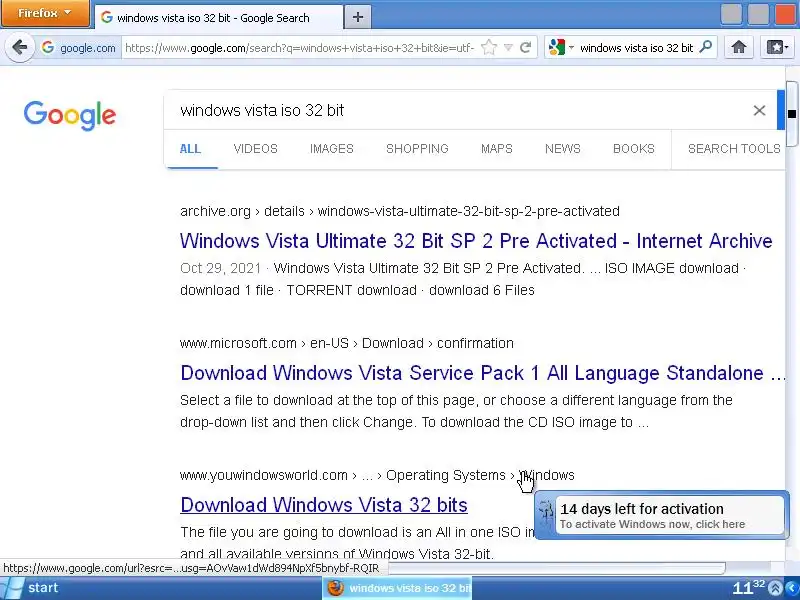
Task: Select the ALL results tab
Action: [x=190, y=149]
